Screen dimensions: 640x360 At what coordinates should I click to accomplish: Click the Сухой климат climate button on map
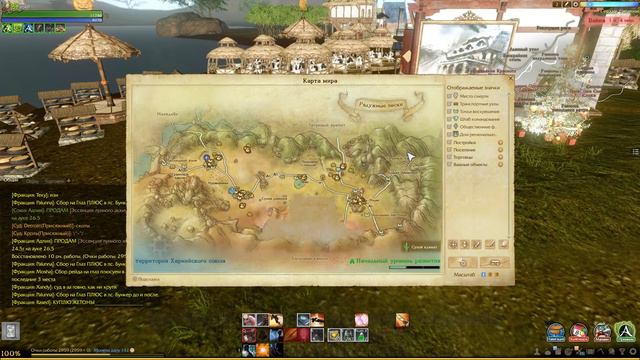[421, 247]
